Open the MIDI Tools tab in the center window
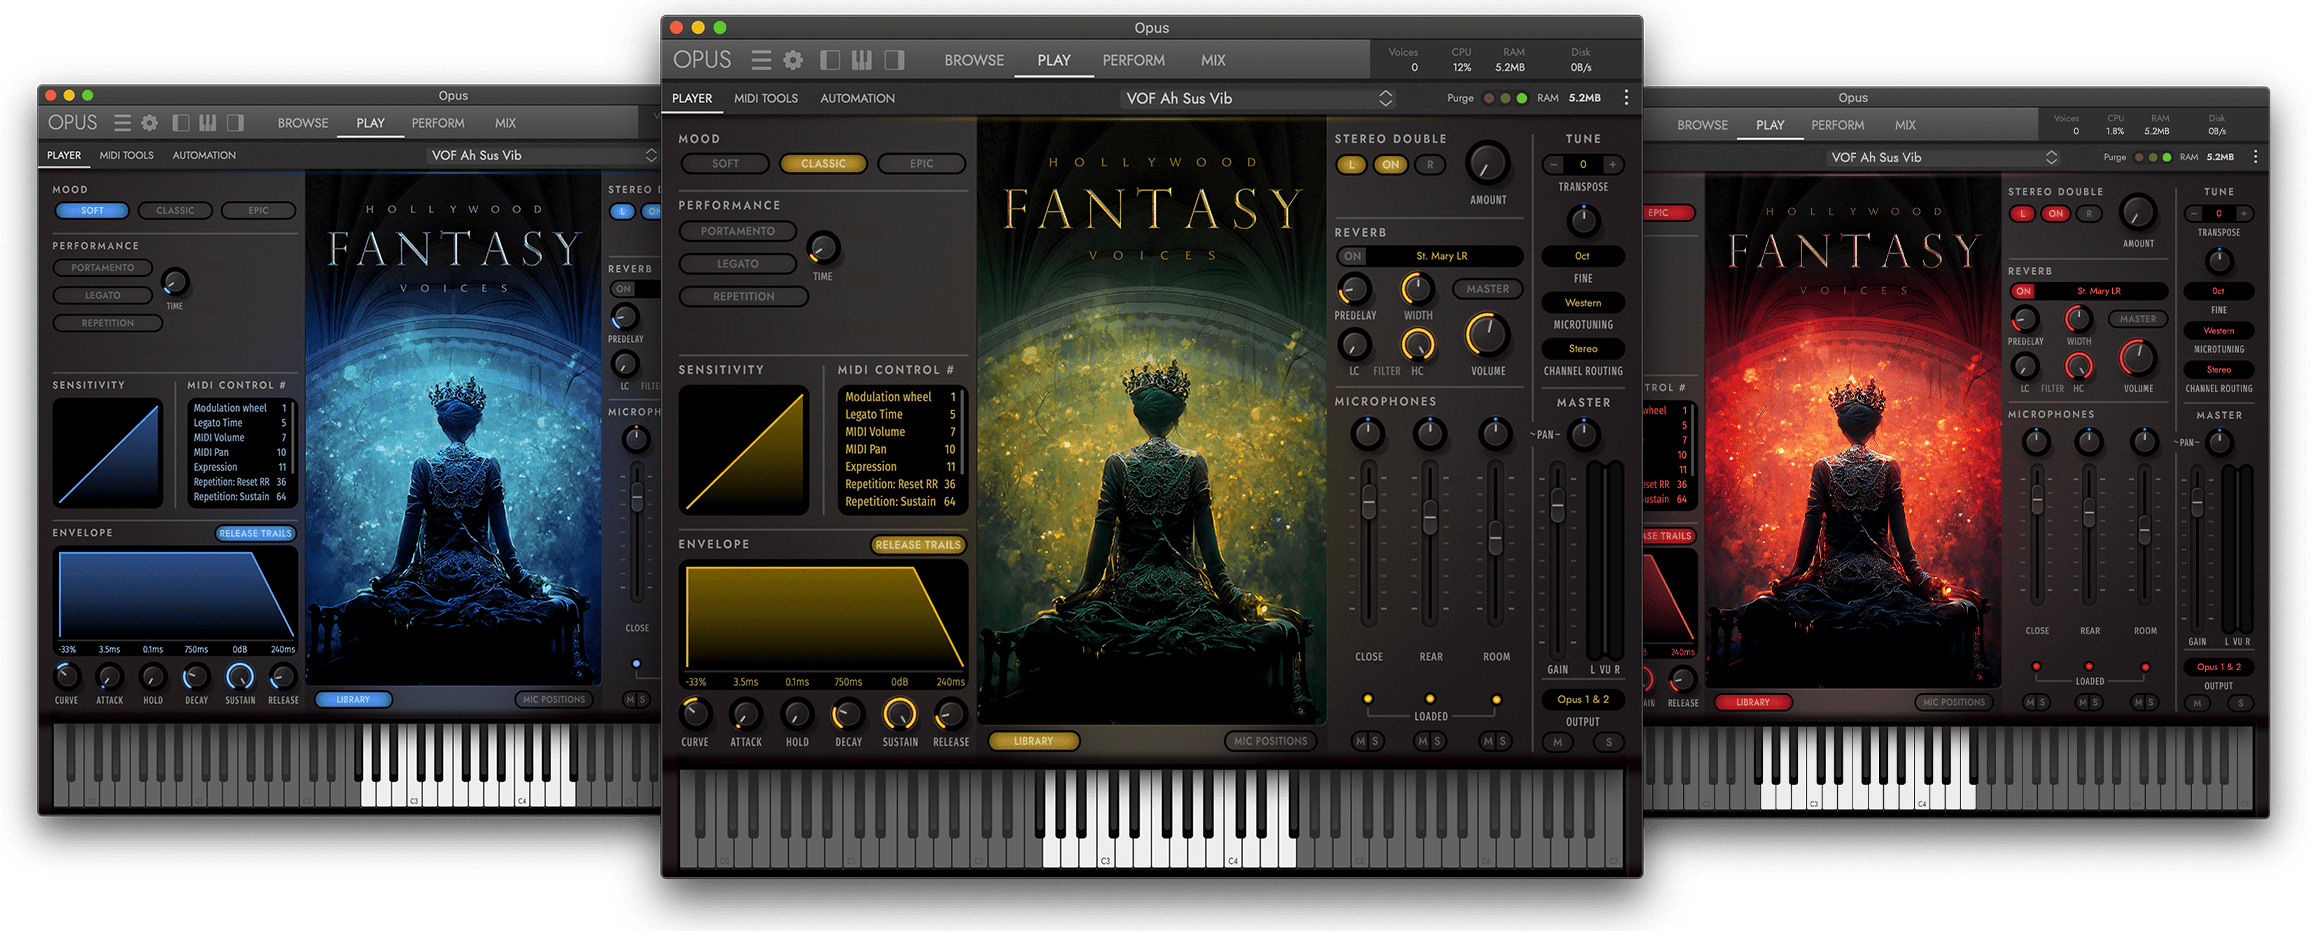 coord(765,98)
